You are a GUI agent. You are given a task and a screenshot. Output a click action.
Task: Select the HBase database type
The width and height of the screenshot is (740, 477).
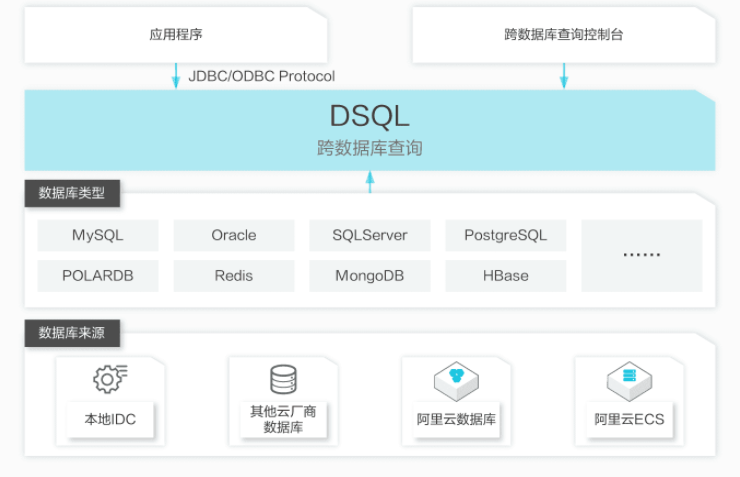[505, 276]
